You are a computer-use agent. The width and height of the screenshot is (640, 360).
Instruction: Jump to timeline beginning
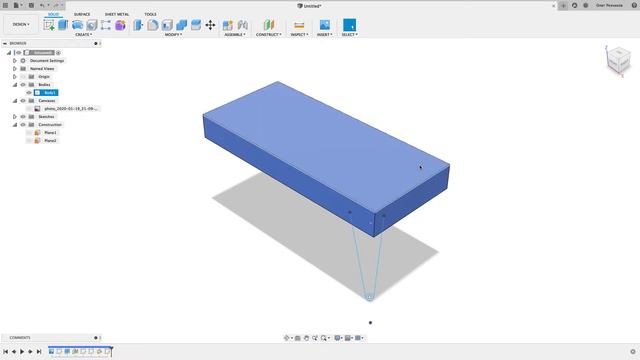pos(6,351)
